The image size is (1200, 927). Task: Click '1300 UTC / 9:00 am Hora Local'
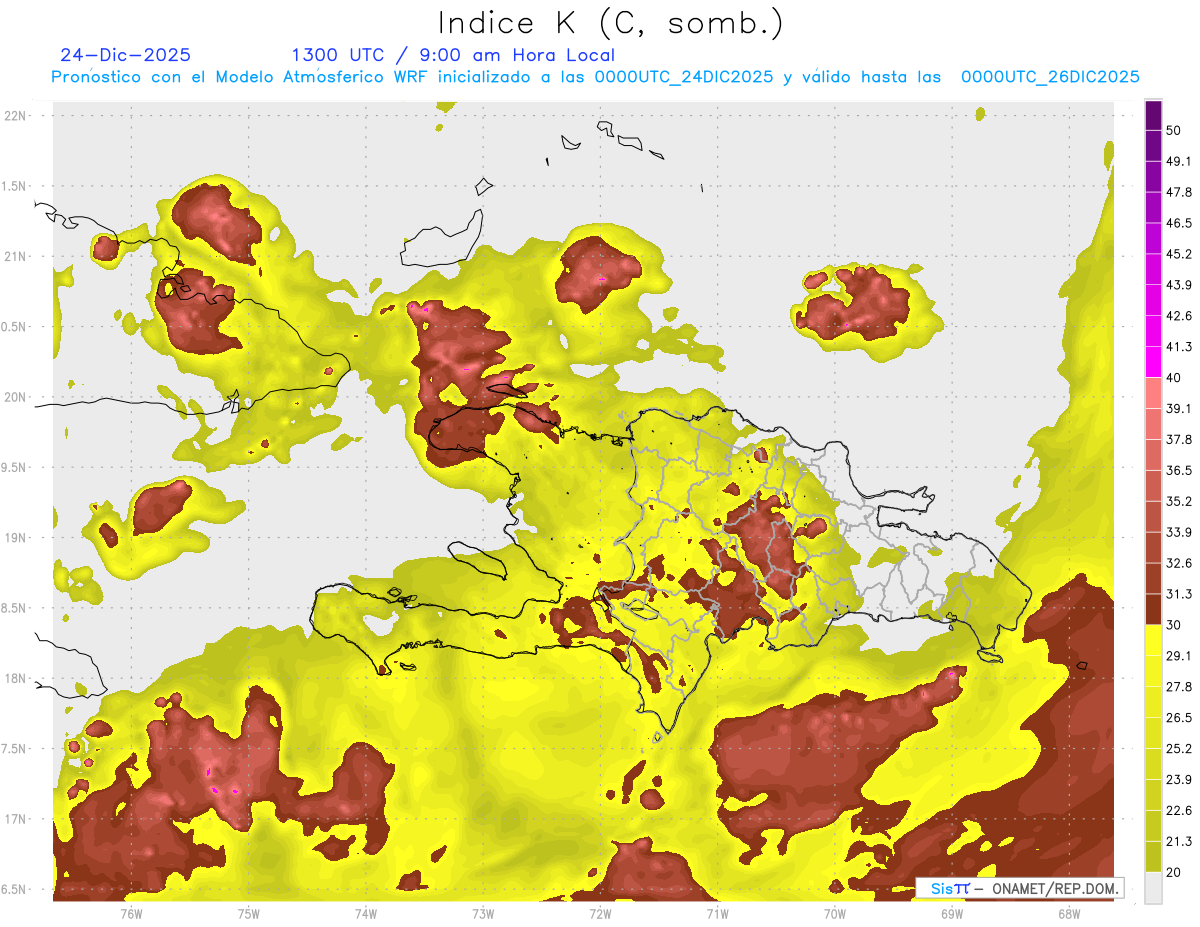point(453,55)
